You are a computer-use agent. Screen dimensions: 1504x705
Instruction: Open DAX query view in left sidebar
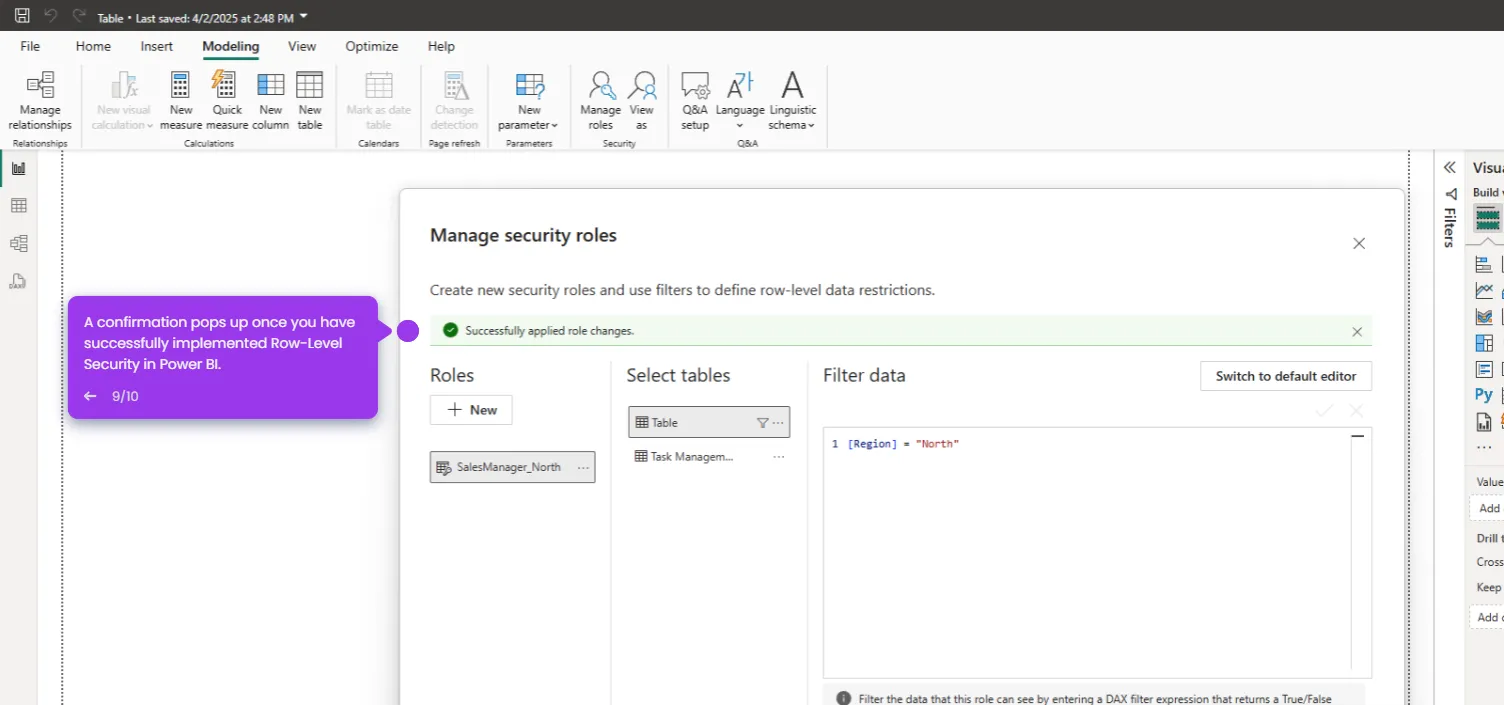(x=18, y=281)
